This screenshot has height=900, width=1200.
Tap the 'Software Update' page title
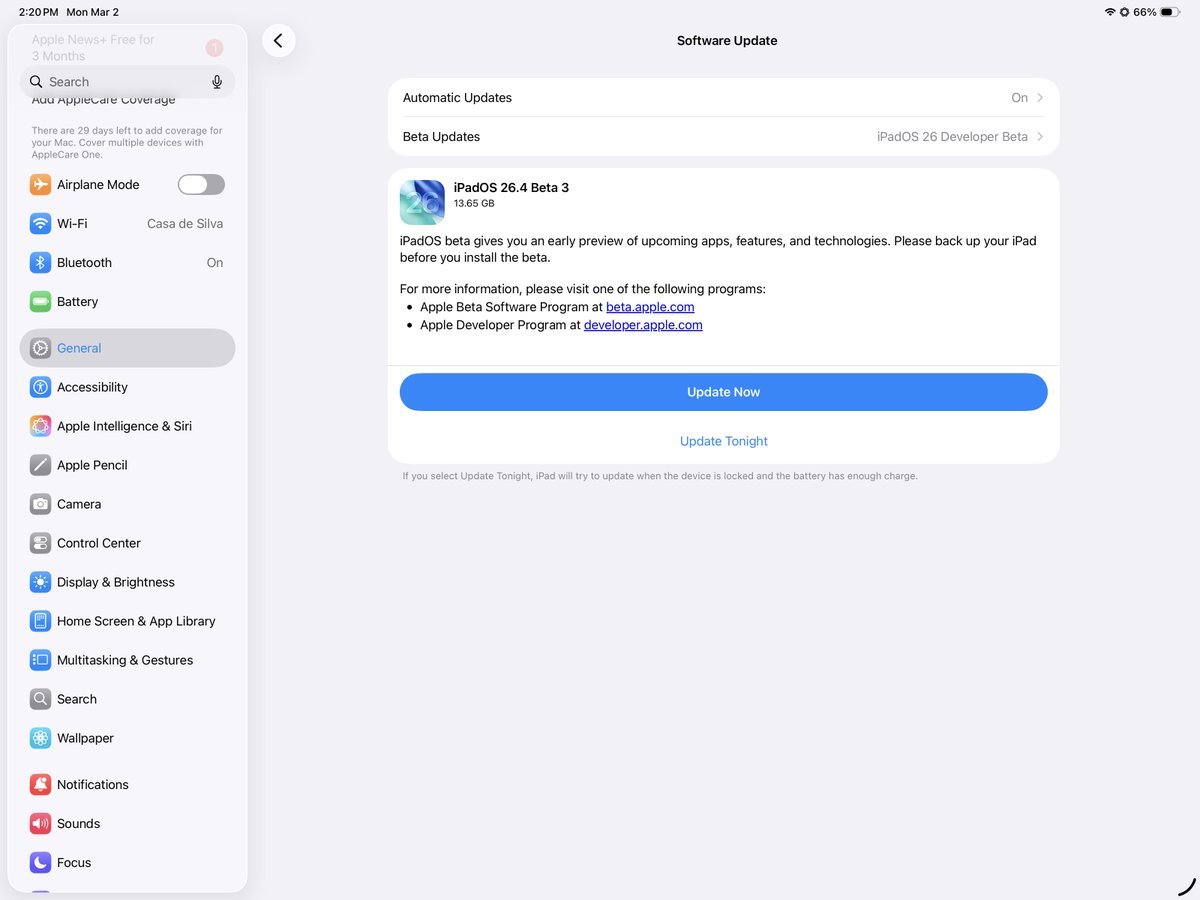pos(727,41)
